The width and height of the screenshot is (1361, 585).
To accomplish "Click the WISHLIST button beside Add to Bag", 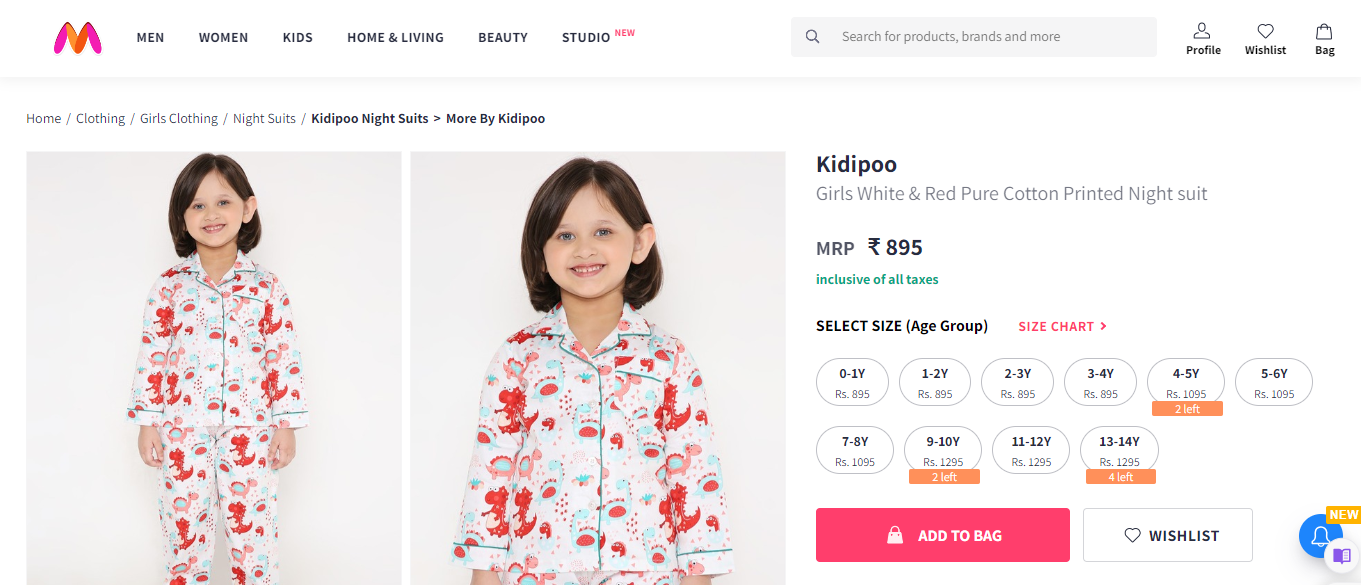I will (1167, 535).
